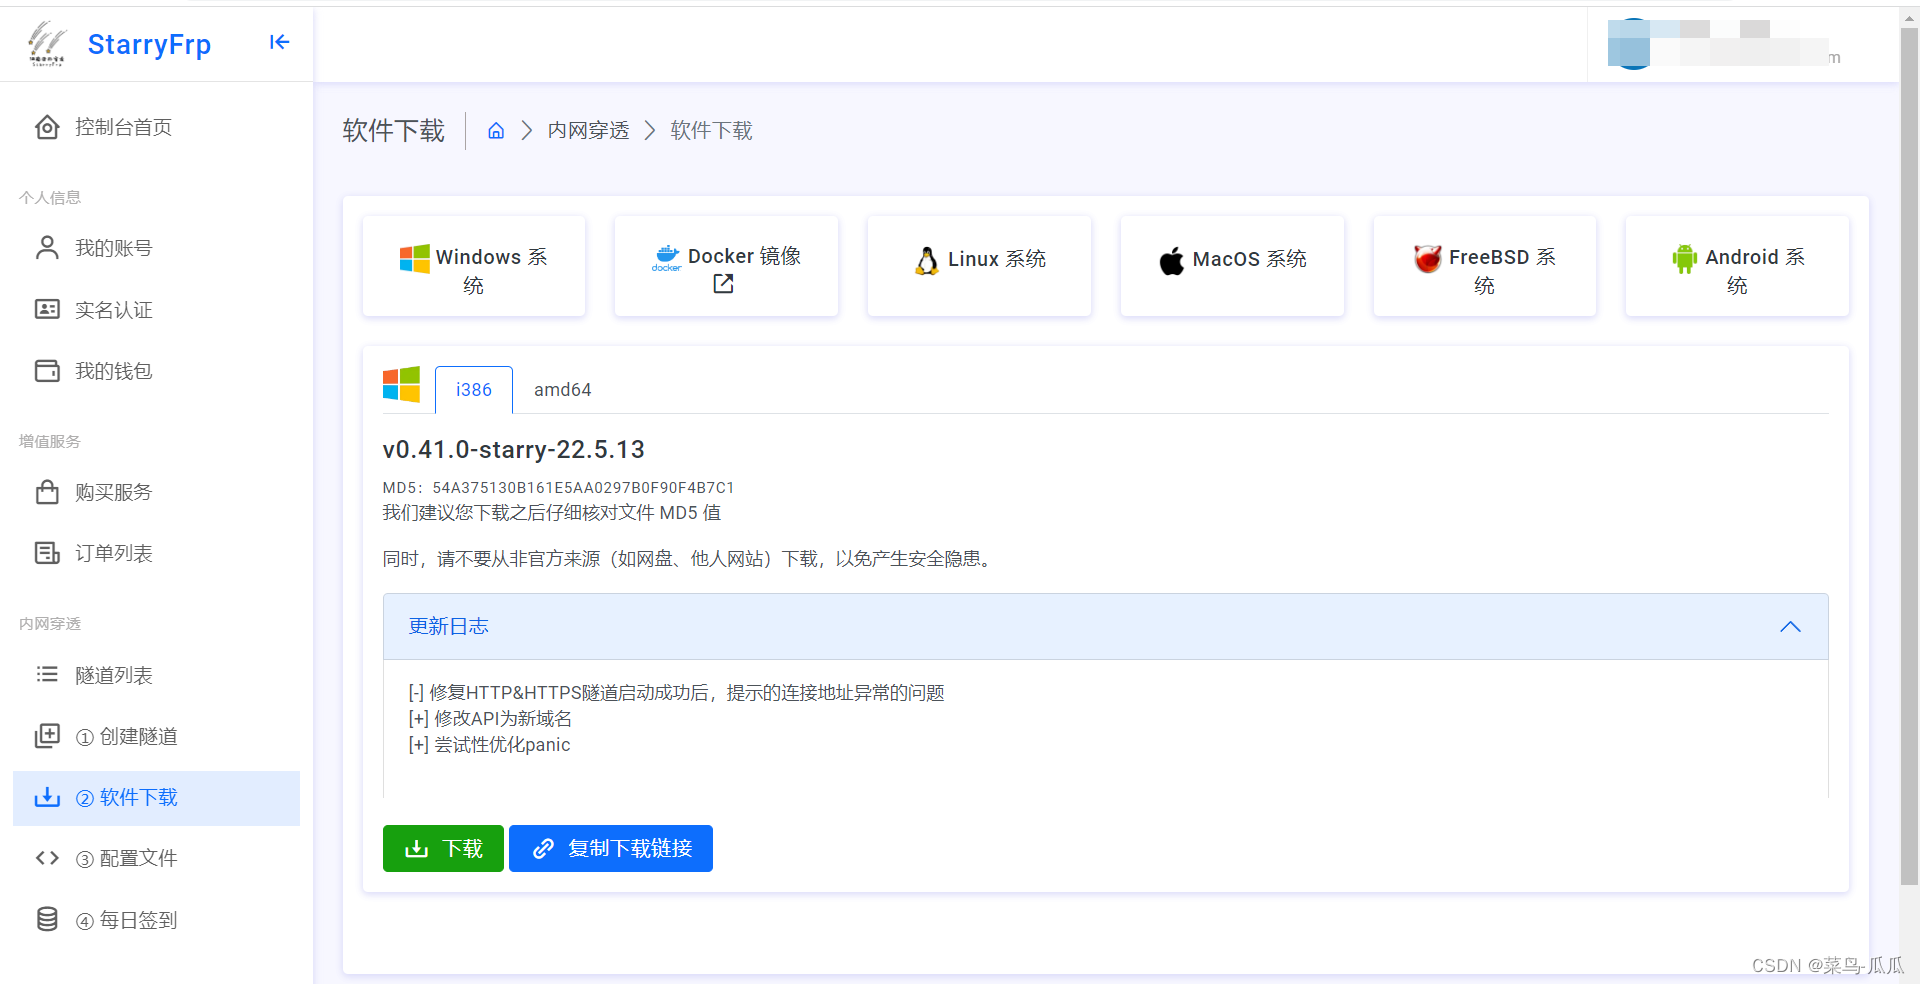
Task: Click the FreeBSD daemon logo
Action: pos(1427,258)
